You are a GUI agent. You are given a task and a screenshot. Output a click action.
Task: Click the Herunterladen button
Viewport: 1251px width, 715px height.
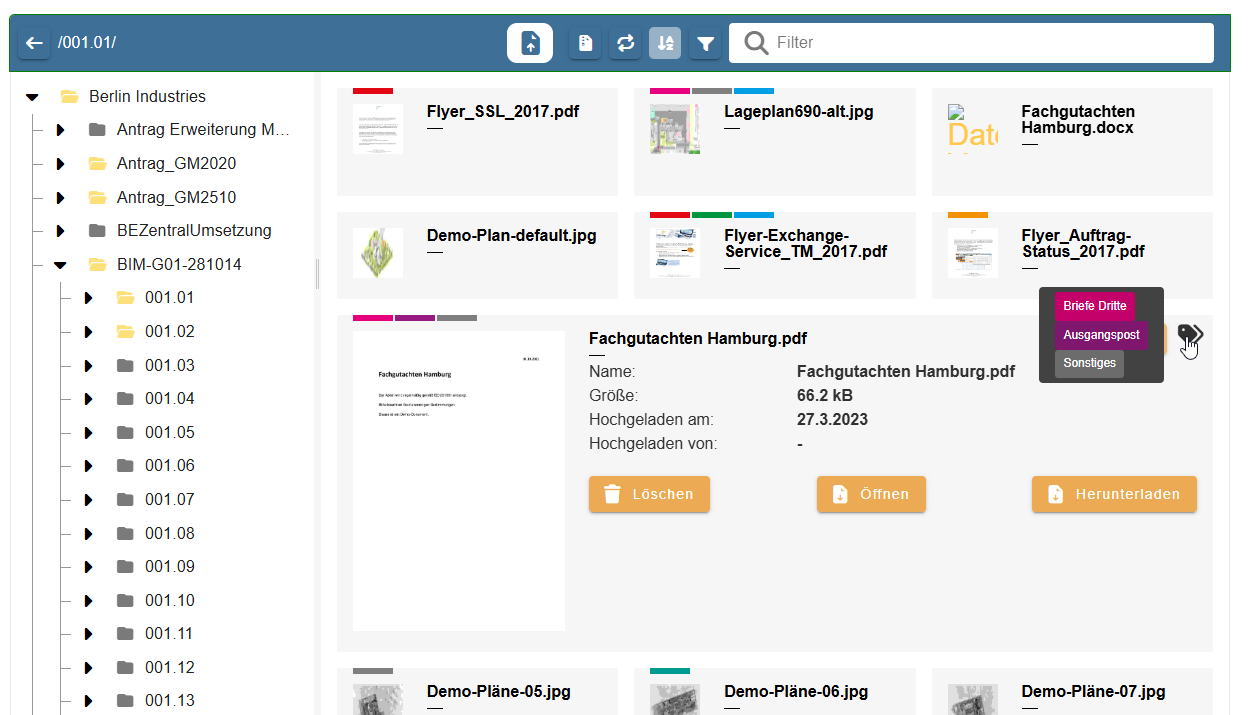1114,494
